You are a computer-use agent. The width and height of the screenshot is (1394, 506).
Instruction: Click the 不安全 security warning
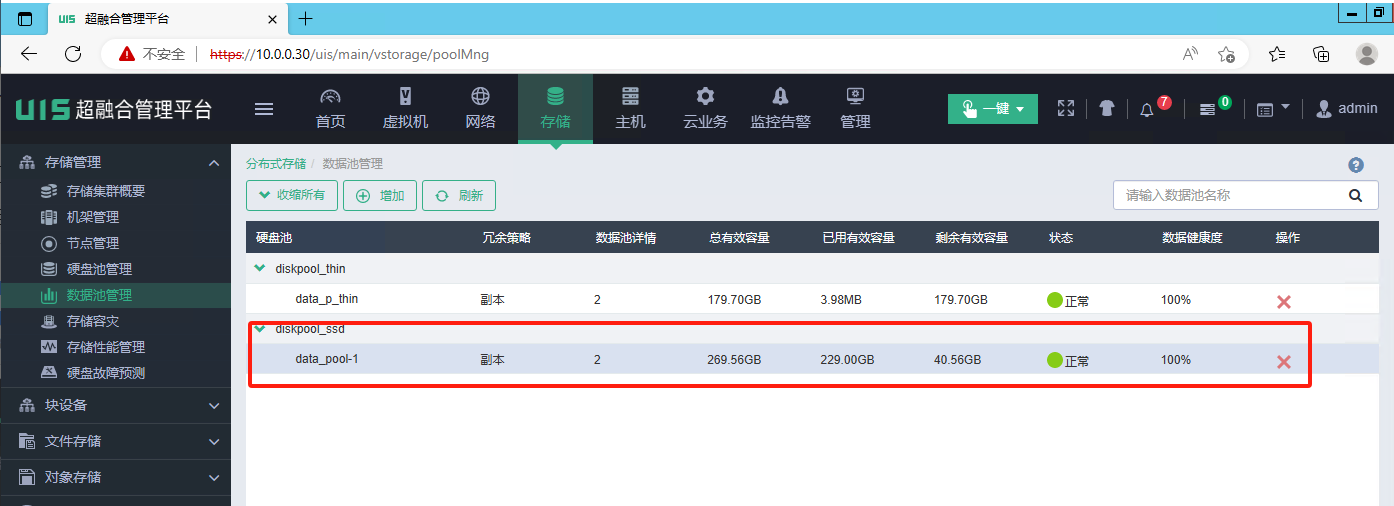pos(152,54)
